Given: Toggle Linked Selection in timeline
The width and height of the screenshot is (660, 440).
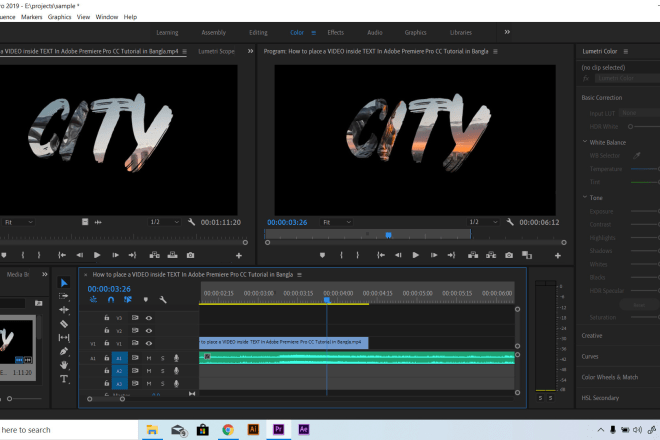Looking at the screenshot, I should [128, 300].
